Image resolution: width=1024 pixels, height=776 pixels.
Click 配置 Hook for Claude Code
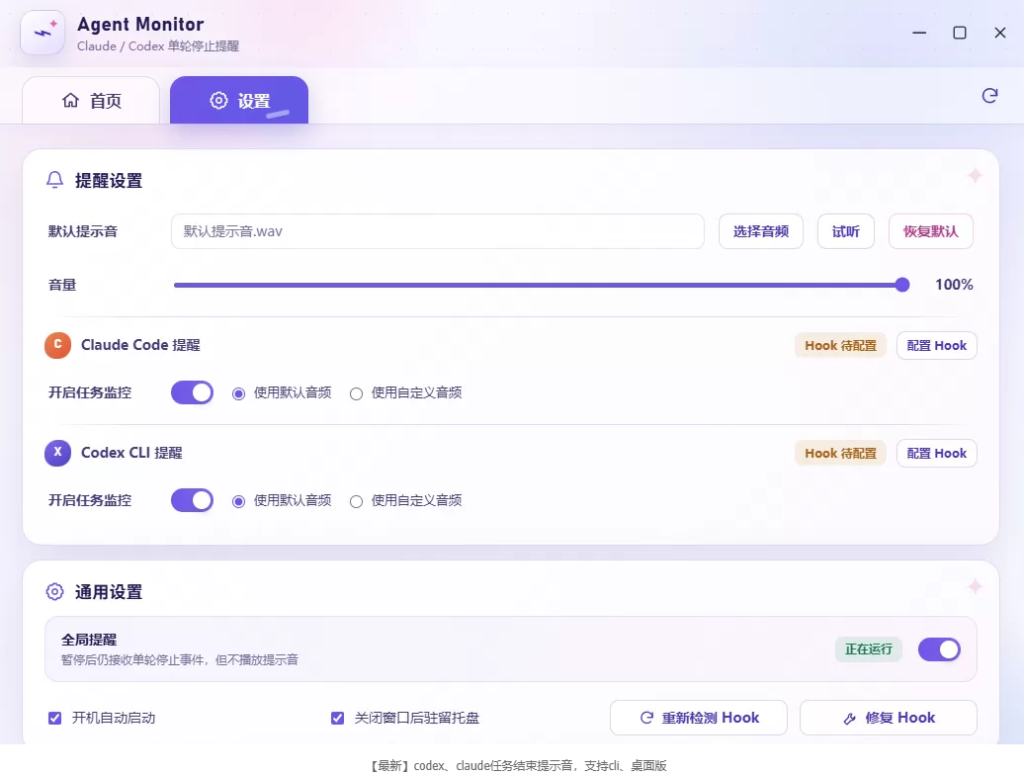point(936,346)
